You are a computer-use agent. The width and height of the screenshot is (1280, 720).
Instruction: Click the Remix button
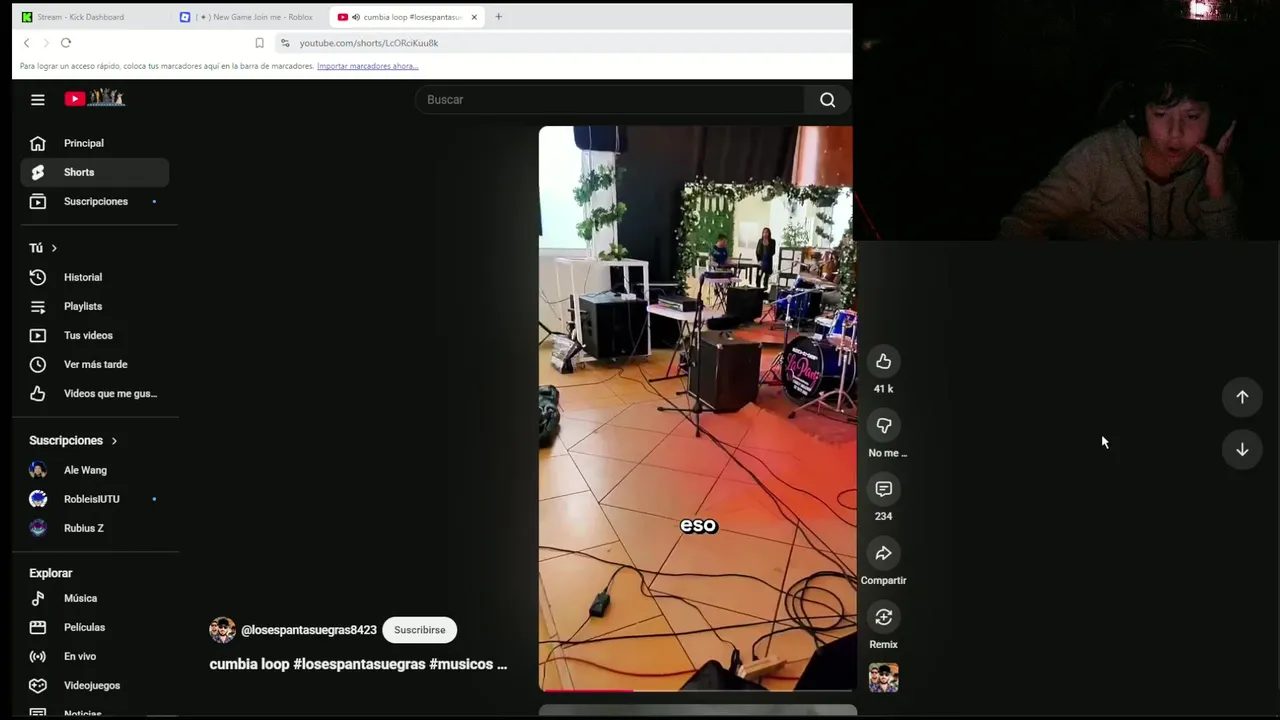[x=883, y=617]
